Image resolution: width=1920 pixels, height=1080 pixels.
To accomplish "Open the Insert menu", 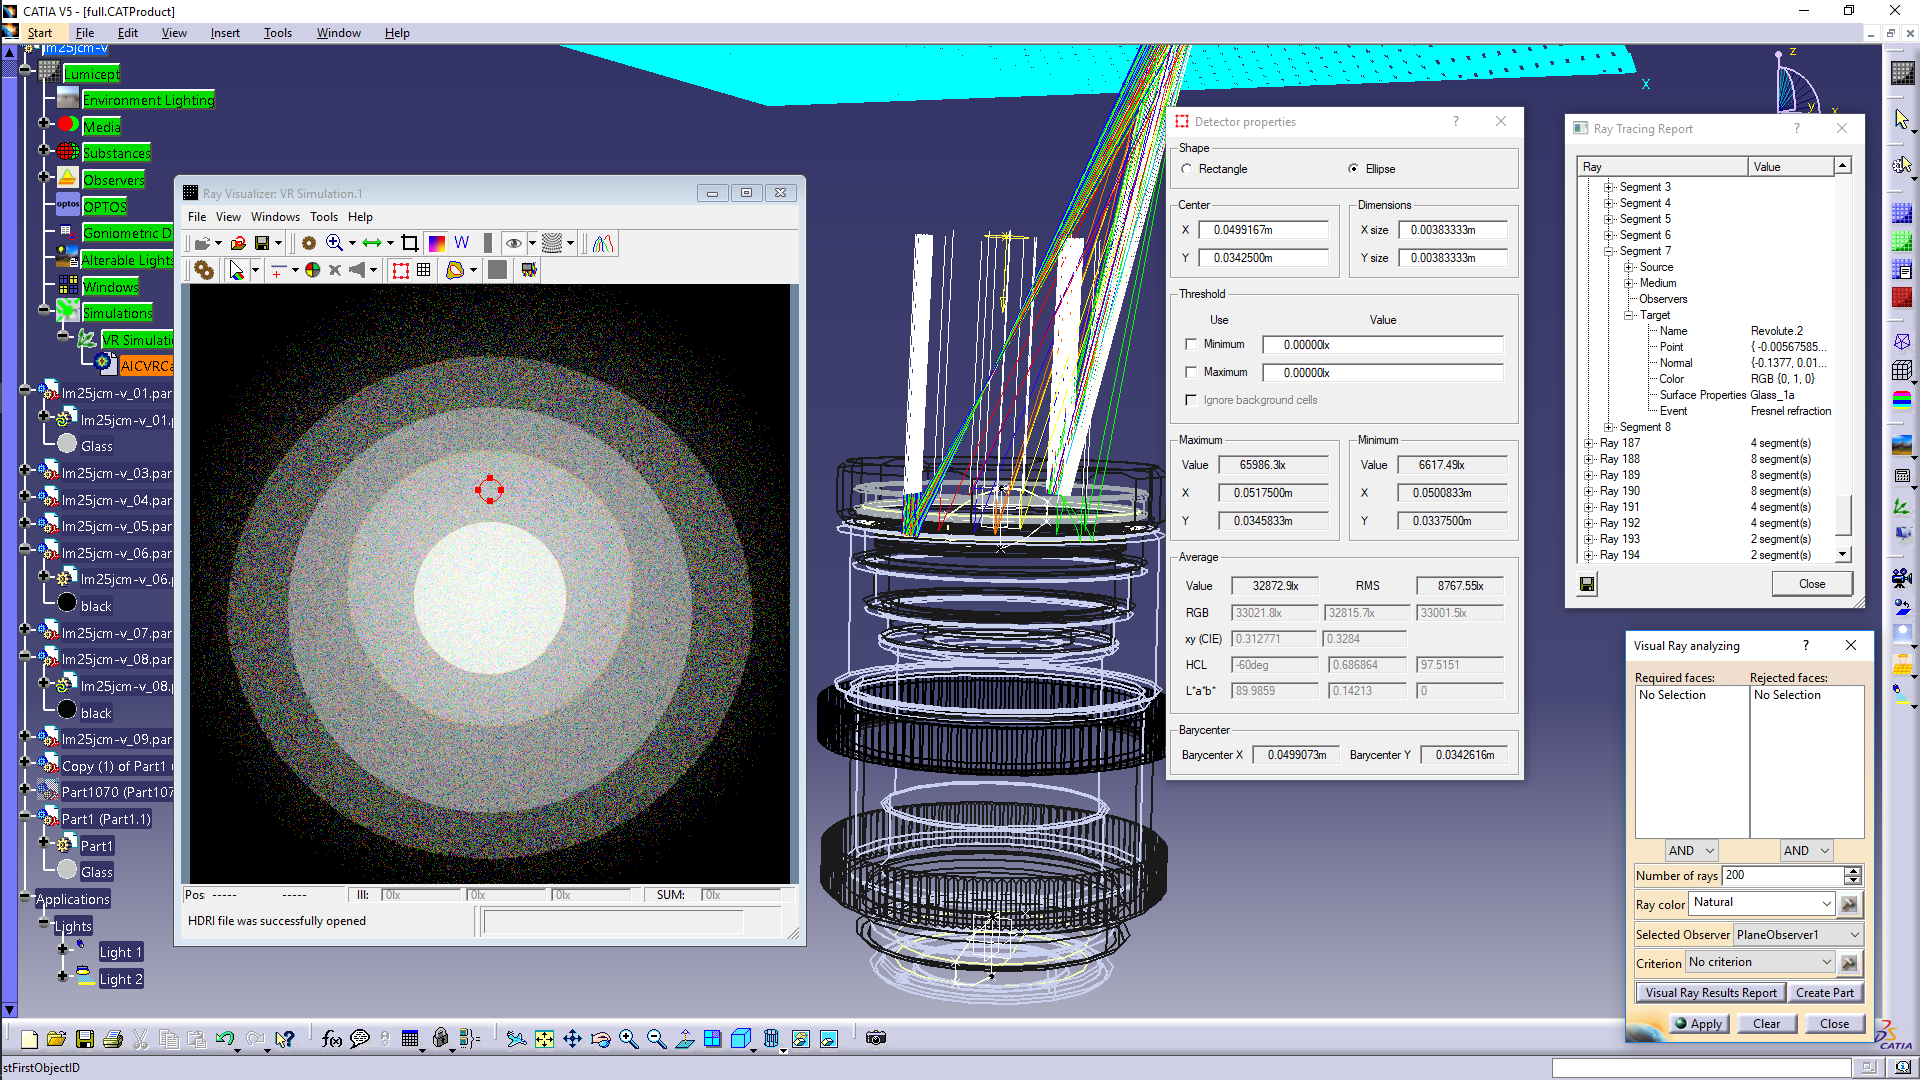I will pyautogui.click(x=225, y=33).
